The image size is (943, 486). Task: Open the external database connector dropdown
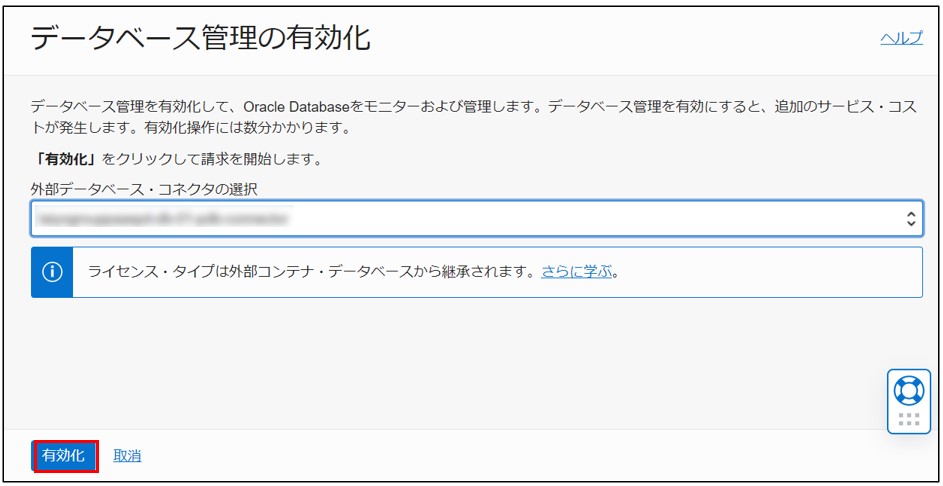(475, 218)
